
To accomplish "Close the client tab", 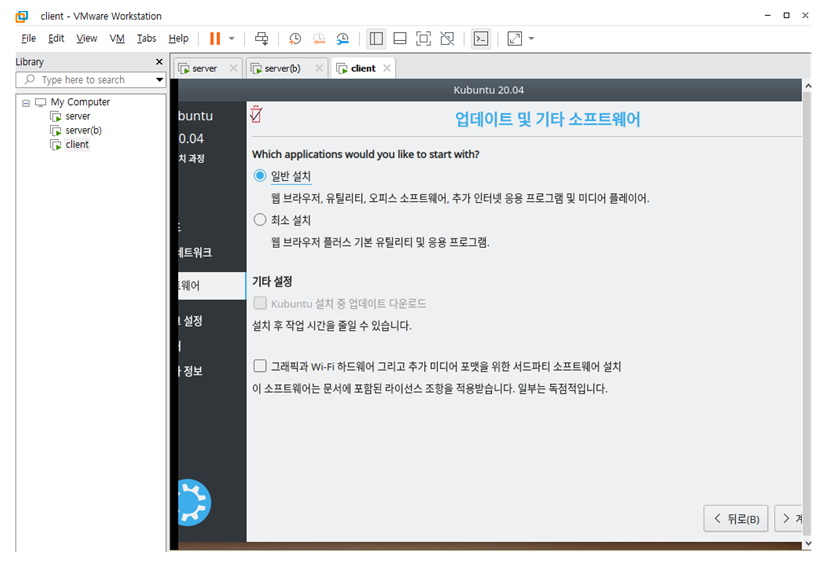I will pyautogui.click(x=387, y=68).
